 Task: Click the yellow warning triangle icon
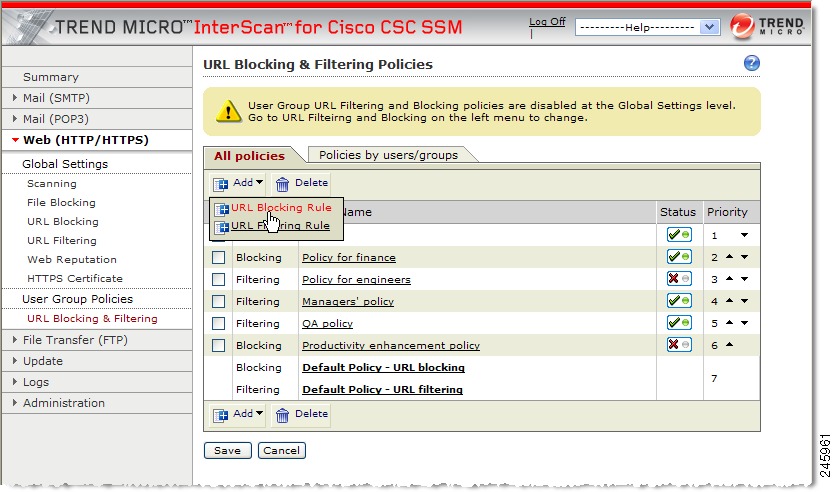228,111
